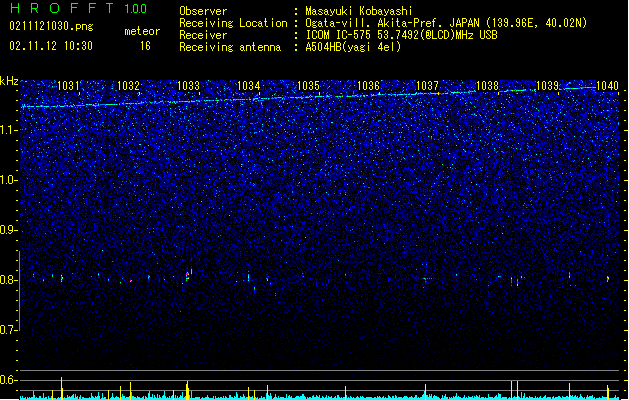629x400 pixels.
Task: Click time marker 1037
Action: [x=428, y=86]
